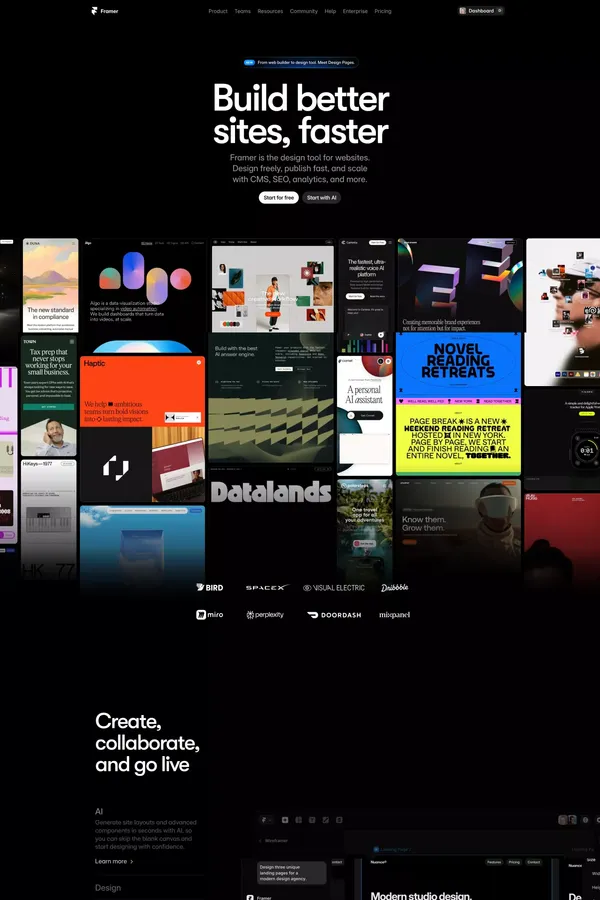This screenshot has width=600, height=900.
Task: Click the Dashboard workspace avatar icon
Action: (462, 11)
